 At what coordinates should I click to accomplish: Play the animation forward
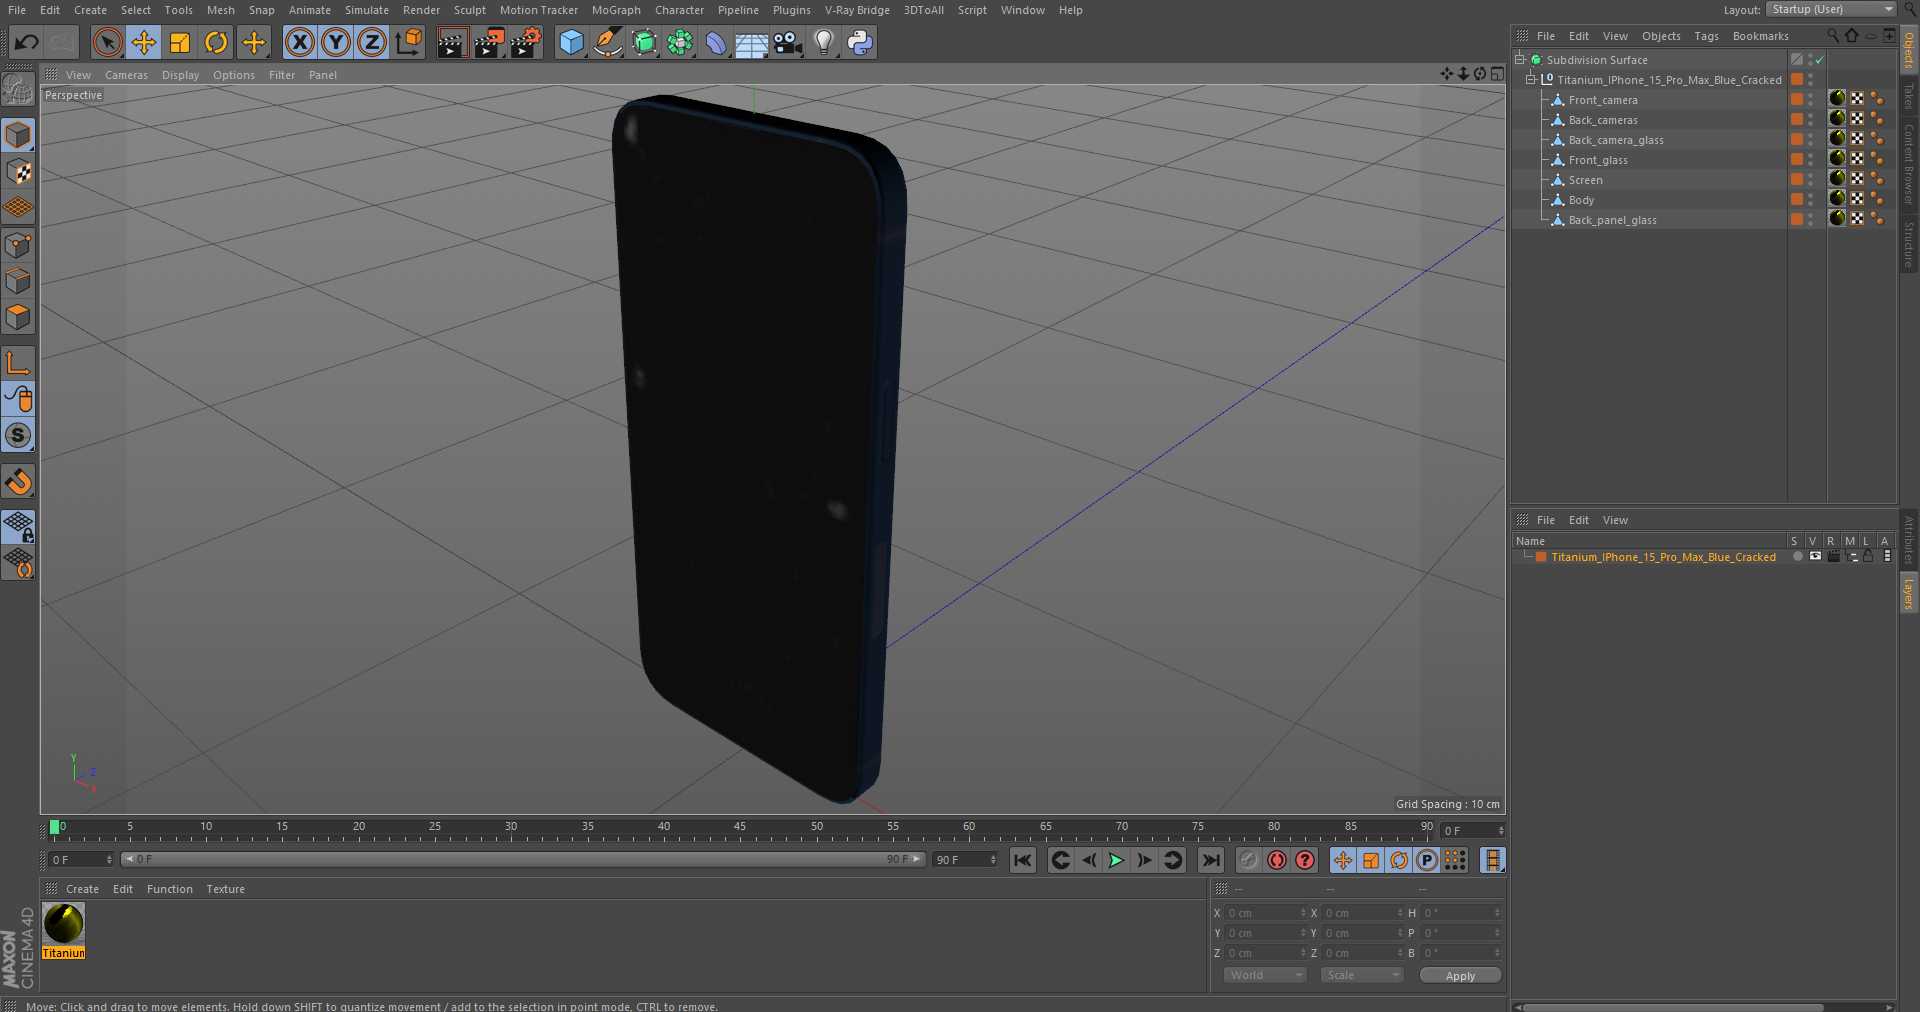coord(1116,860)
